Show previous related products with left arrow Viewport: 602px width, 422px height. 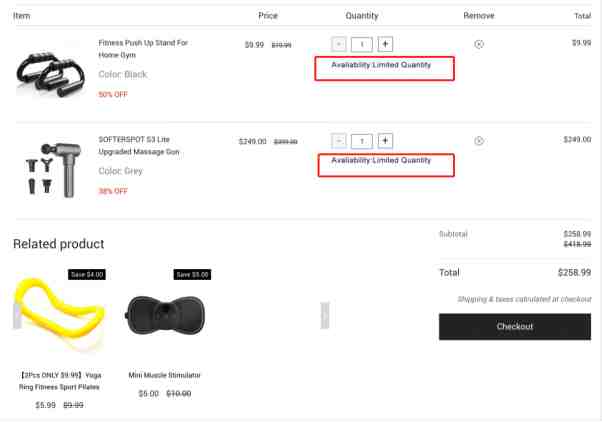17,316
